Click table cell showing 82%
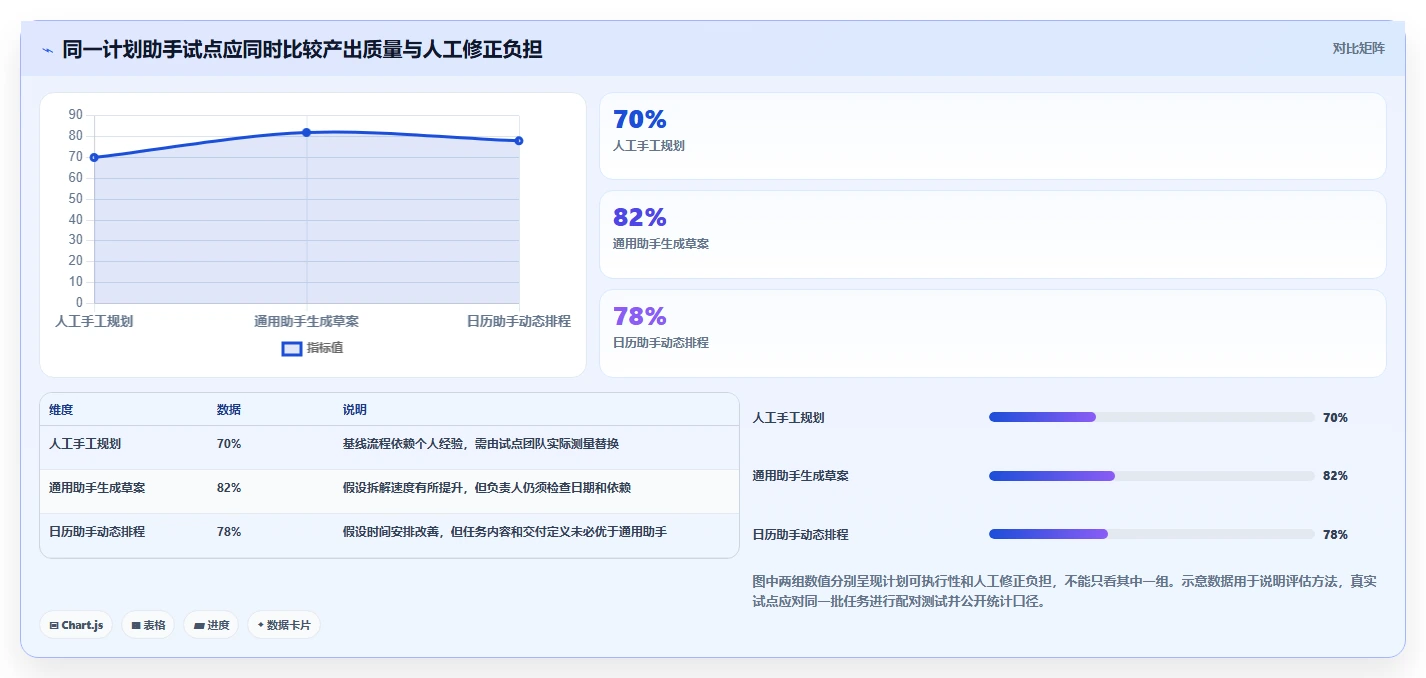 pos(229,488)
